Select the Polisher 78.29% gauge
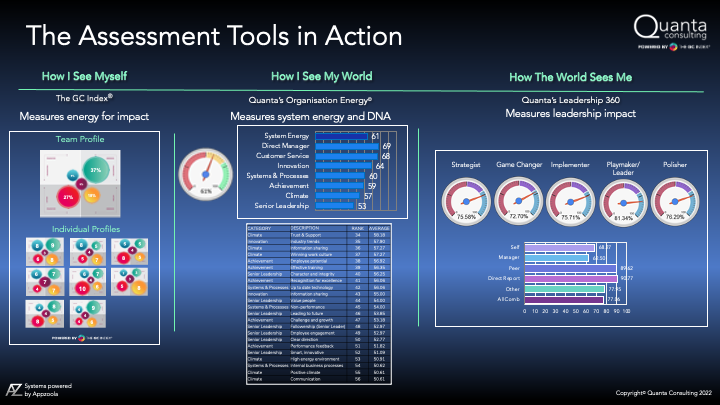The image size is (720, 405). click(x=675, y=202)
